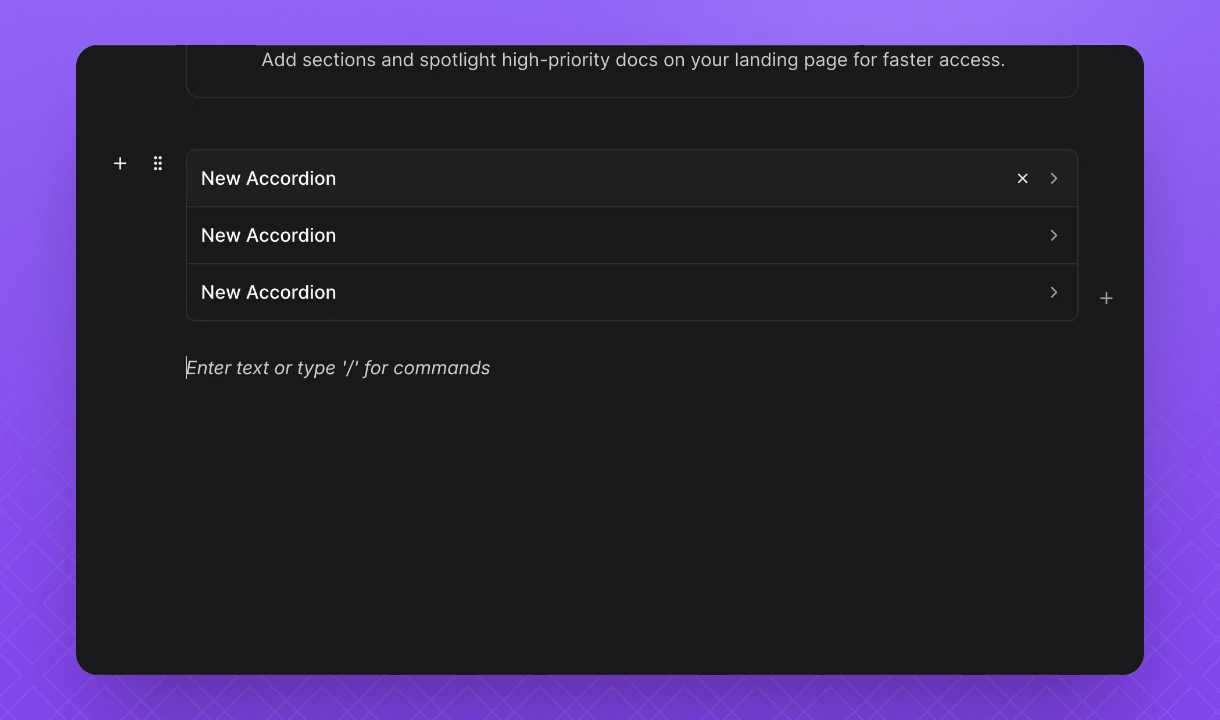Expand the third New Accordion chevron

(1054, 292)
